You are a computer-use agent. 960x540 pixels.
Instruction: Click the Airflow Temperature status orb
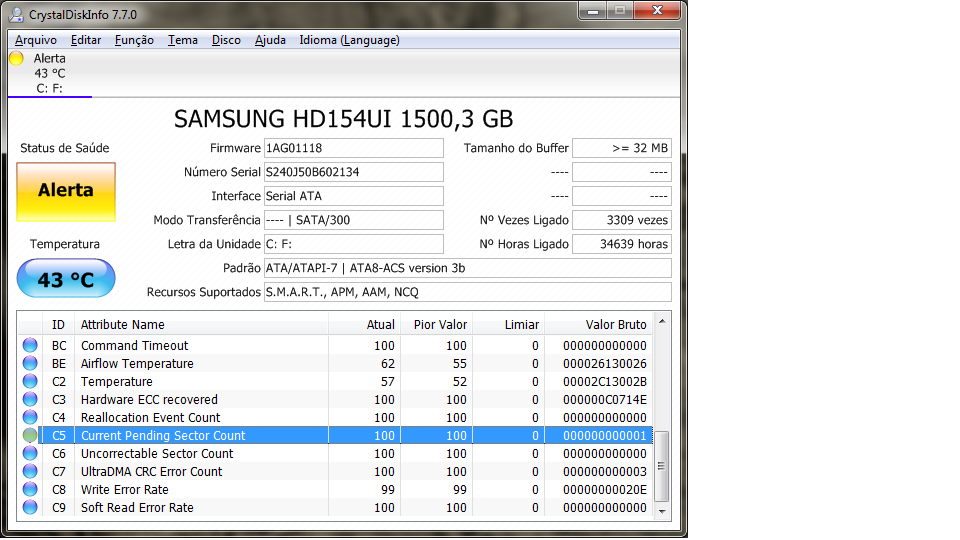30,363
